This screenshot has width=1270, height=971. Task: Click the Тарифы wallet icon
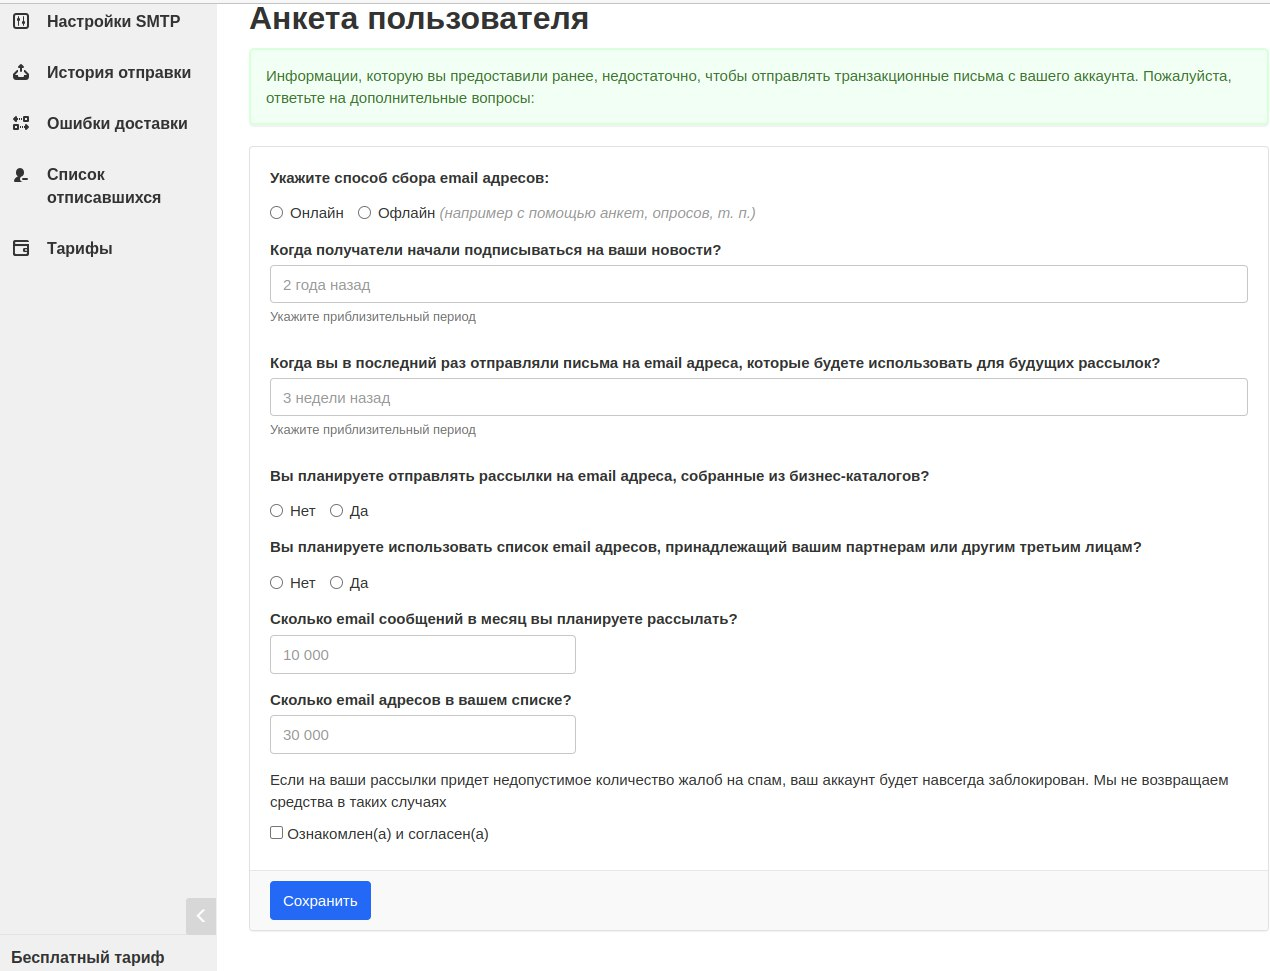click(x=21, y=248)
